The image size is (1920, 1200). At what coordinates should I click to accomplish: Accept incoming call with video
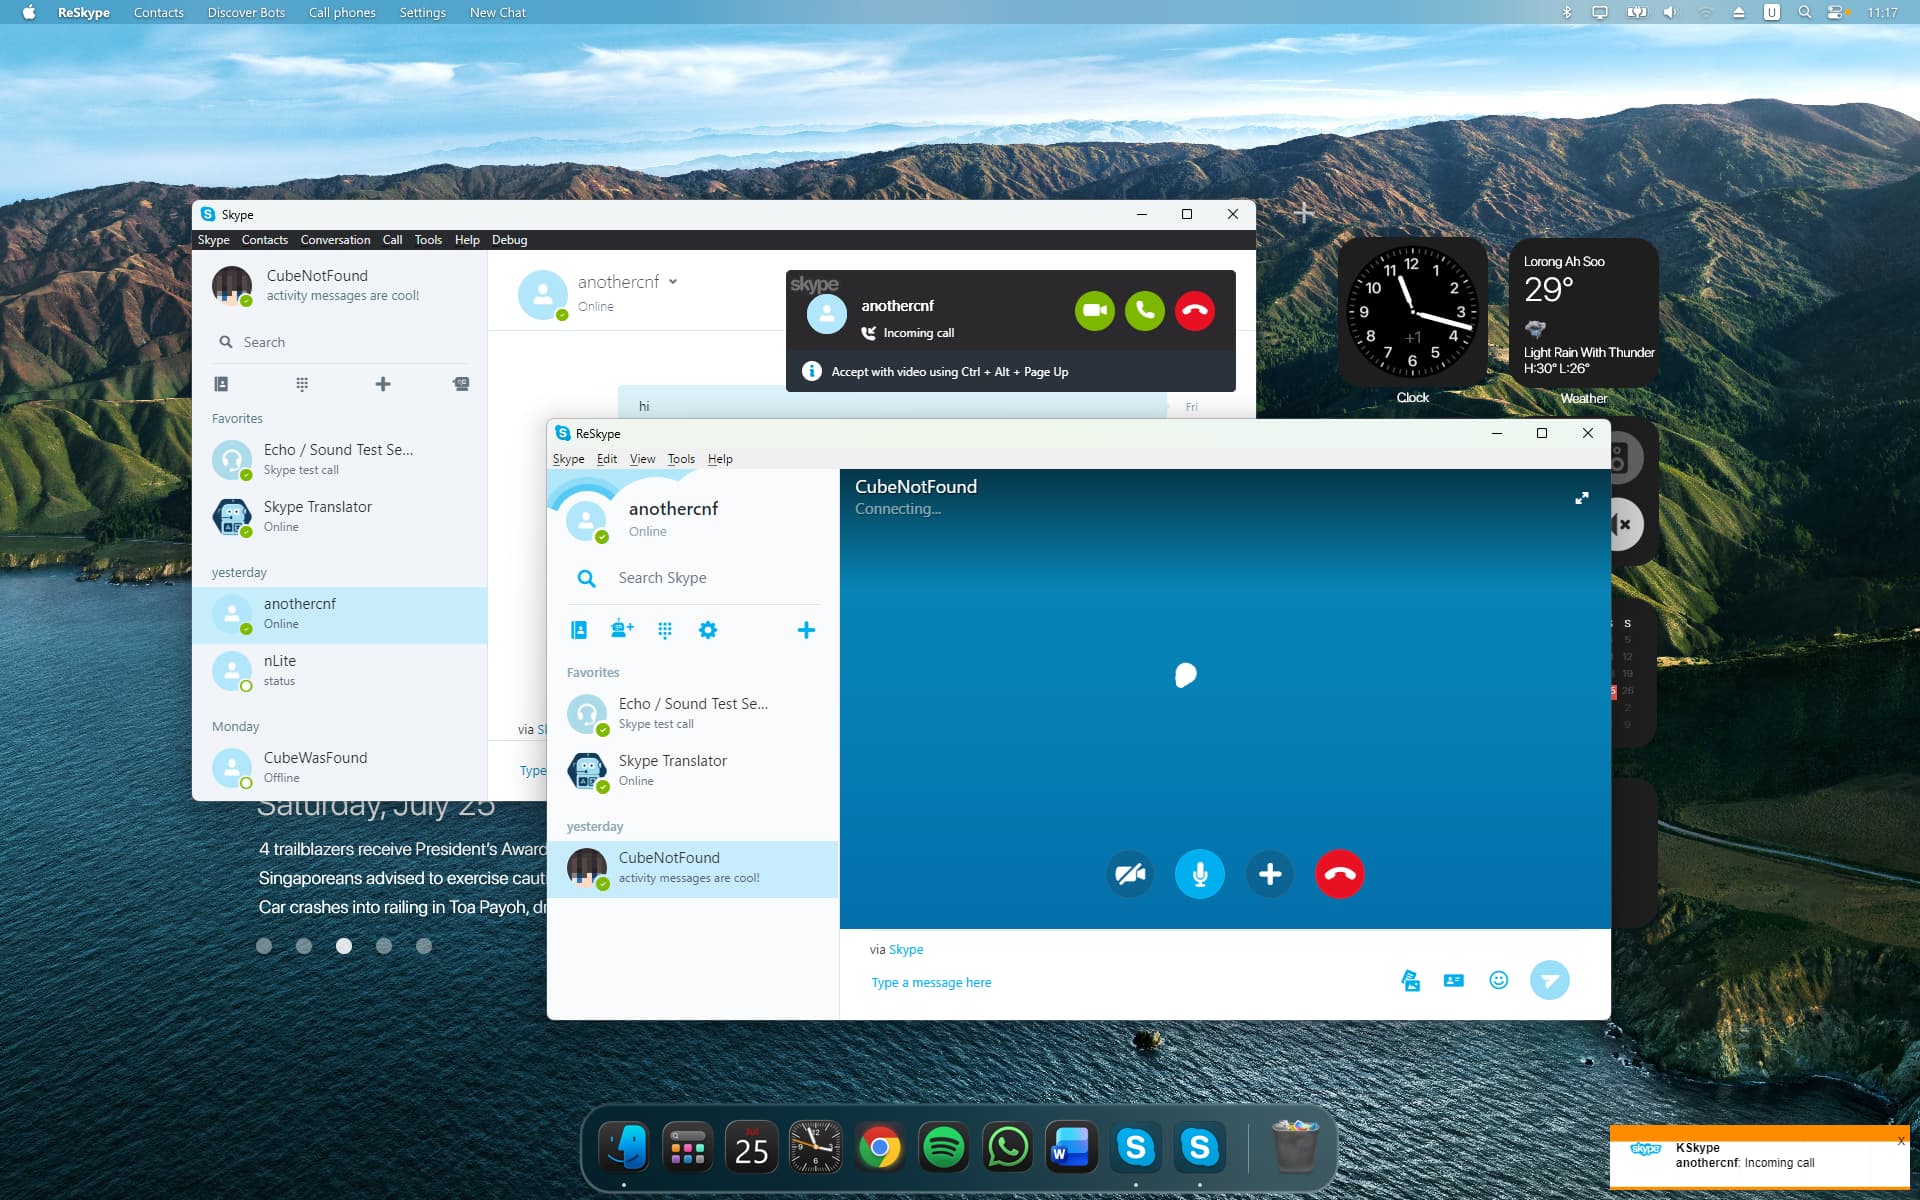click(1094, 310)
